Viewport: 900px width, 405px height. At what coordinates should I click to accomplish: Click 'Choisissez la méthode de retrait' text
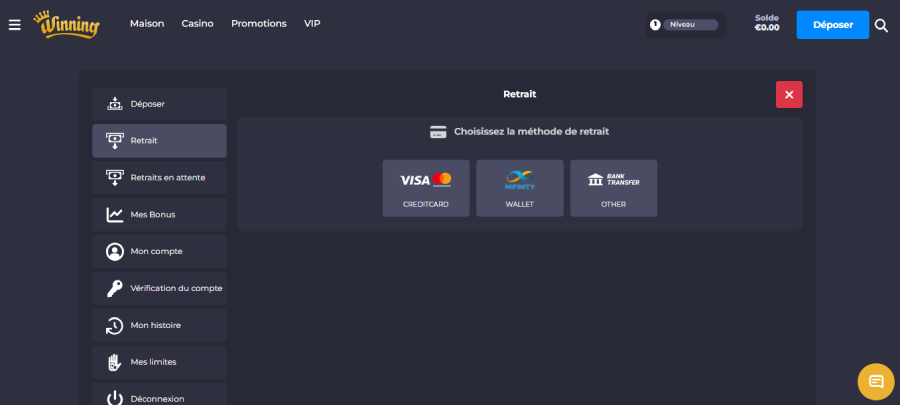pyautogui.click(x=532, y=131)
